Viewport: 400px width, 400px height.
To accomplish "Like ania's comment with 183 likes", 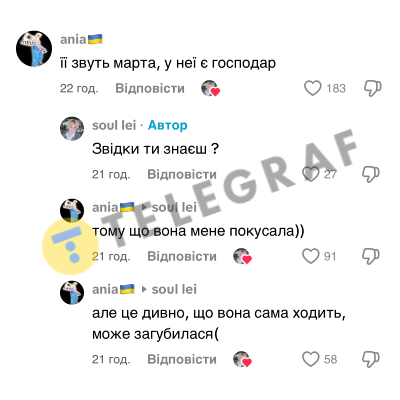I will coord(312,88).
